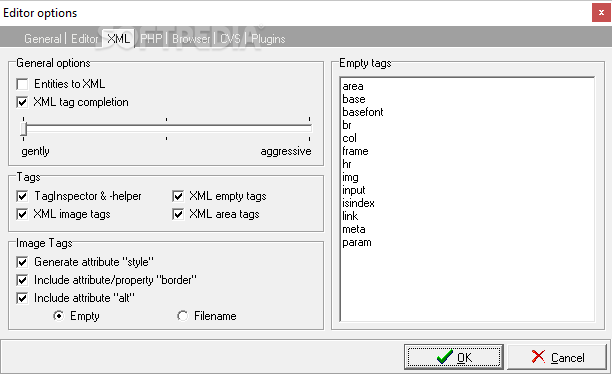This screenshot has height=375, width=612.
Task: Click the "aggressive" slider label
Action: point(286,151)
